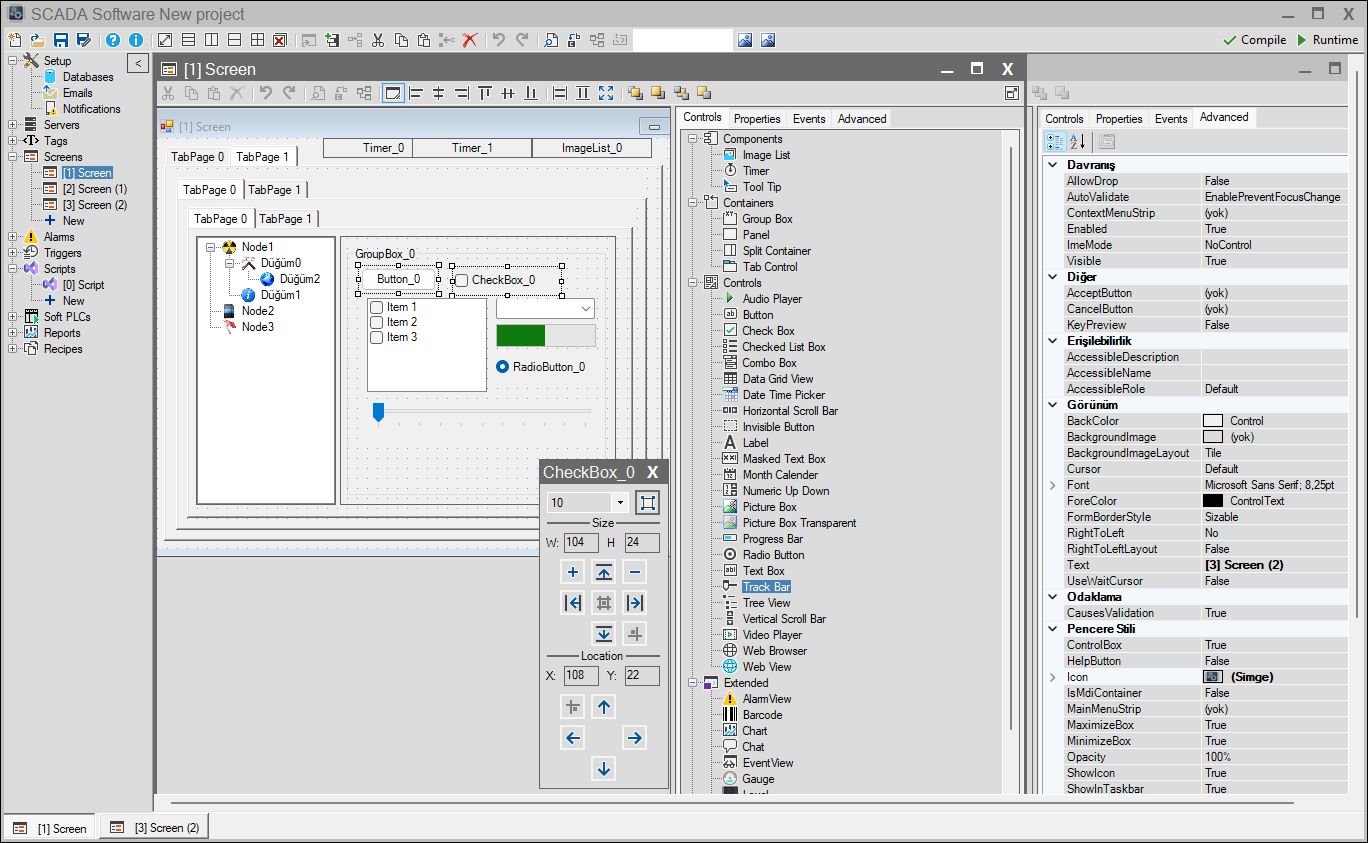
Task: Click the Runtime button
Action: click(1326, 40)
